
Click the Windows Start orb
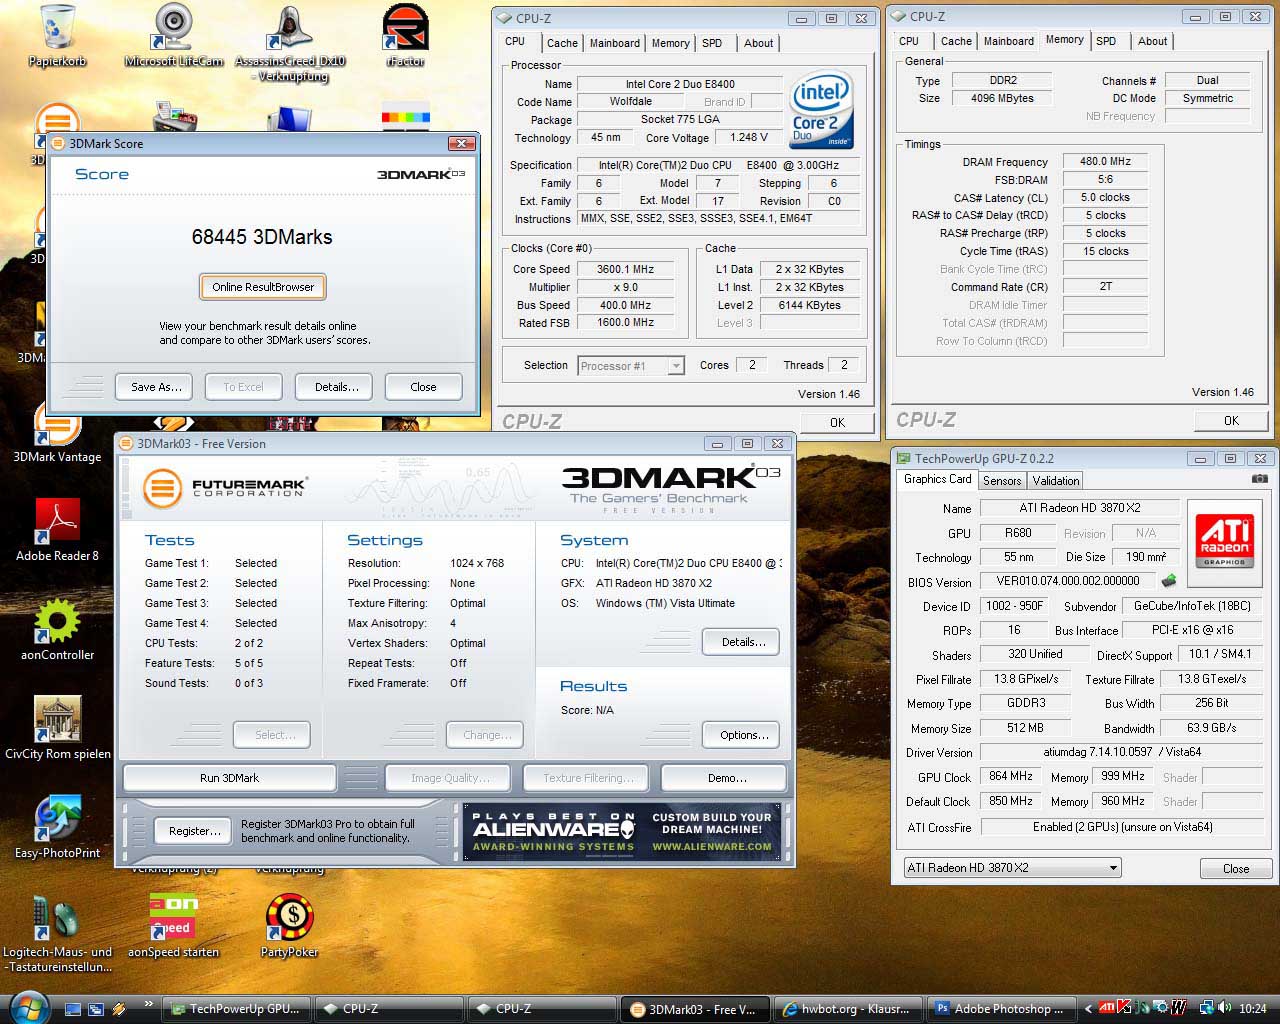[27, 1008]
